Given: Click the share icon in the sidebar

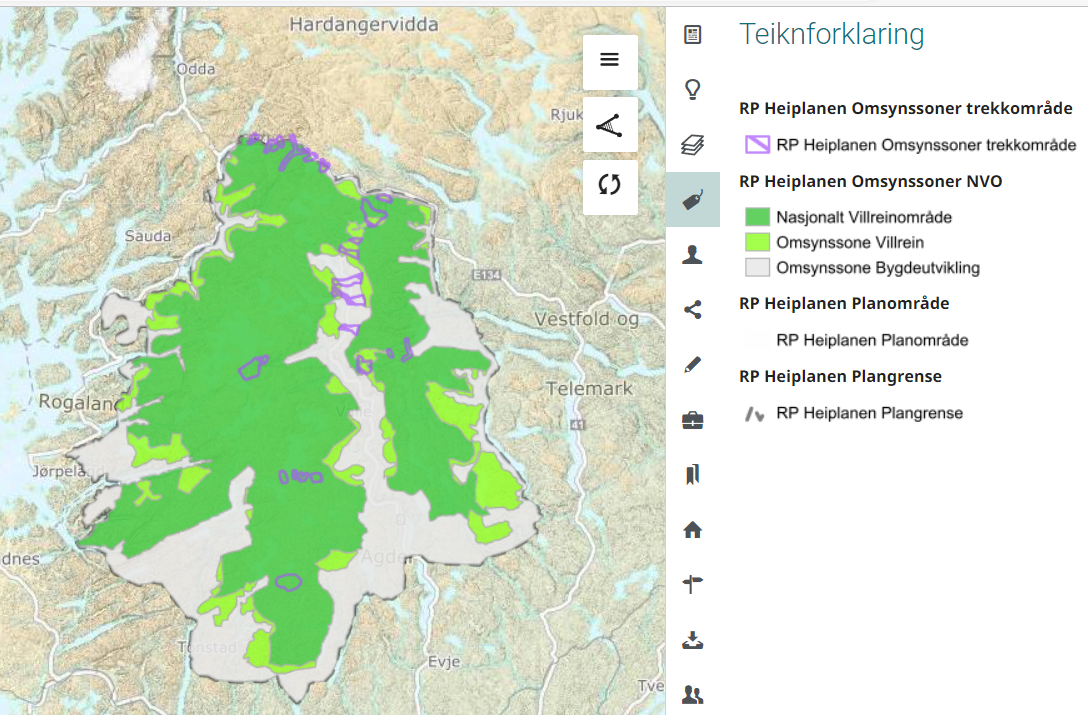Looking at the screenshot, I should 693,309.
